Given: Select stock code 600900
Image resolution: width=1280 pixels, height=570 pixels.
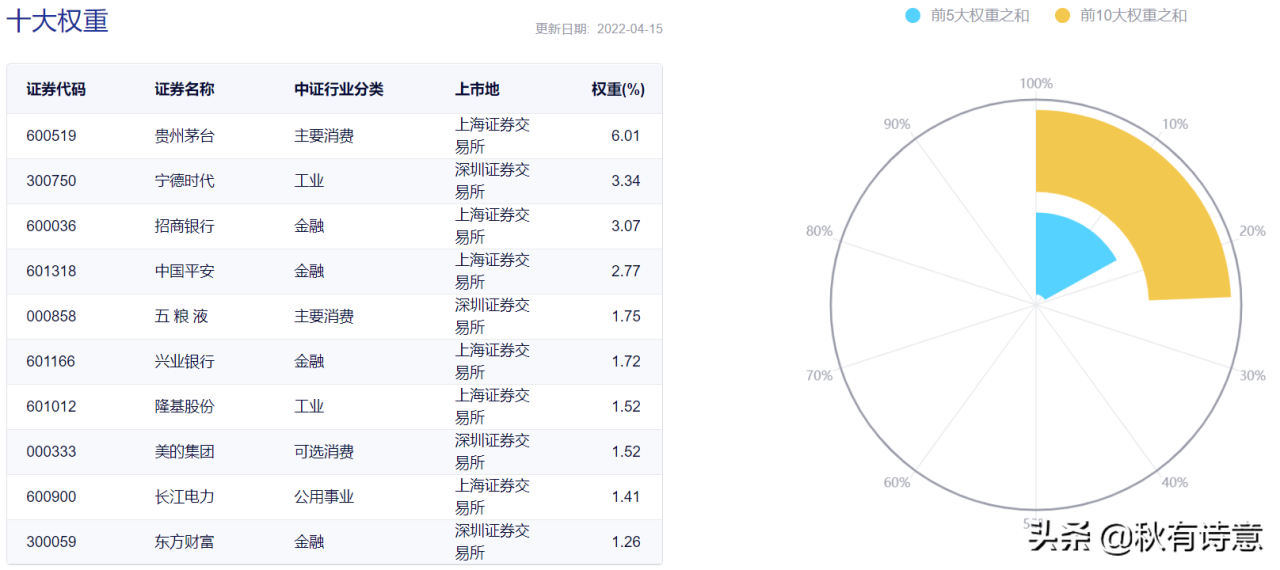Looking at the screenshot, I should (x=51, y=497).
